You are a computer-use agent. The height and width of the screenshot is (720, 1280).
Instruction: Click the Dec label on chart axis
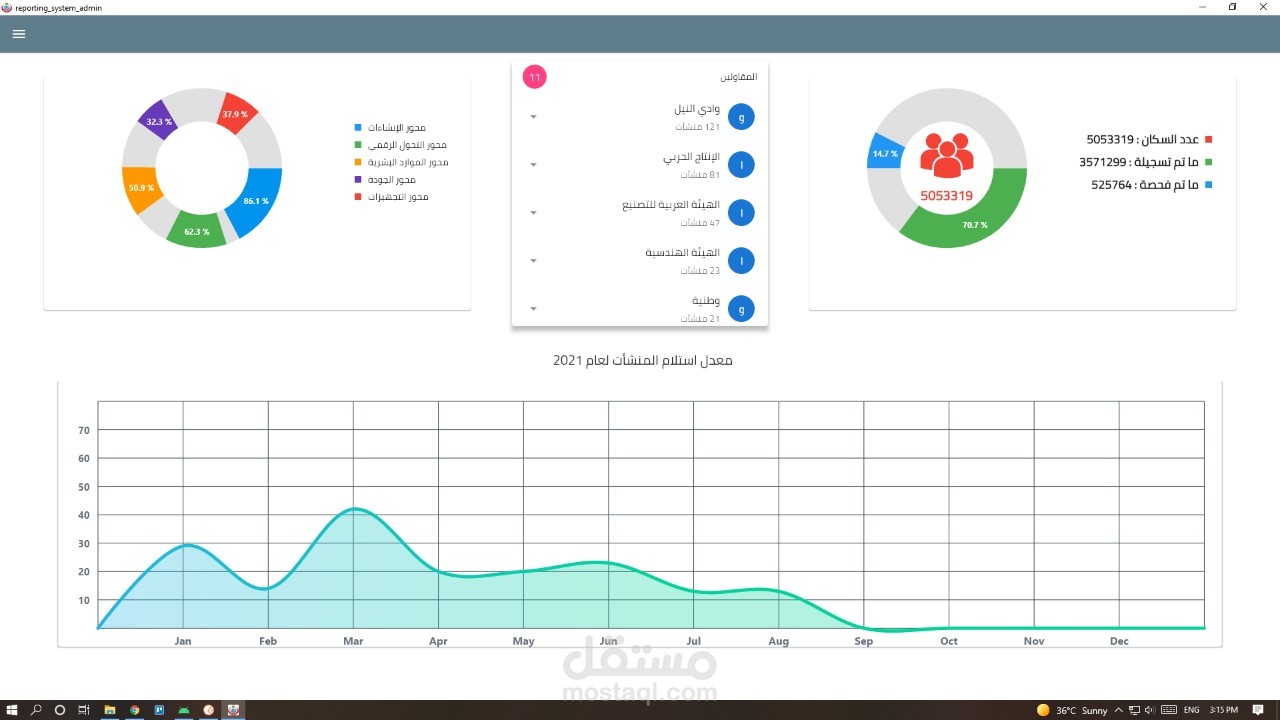(1119, 641)
